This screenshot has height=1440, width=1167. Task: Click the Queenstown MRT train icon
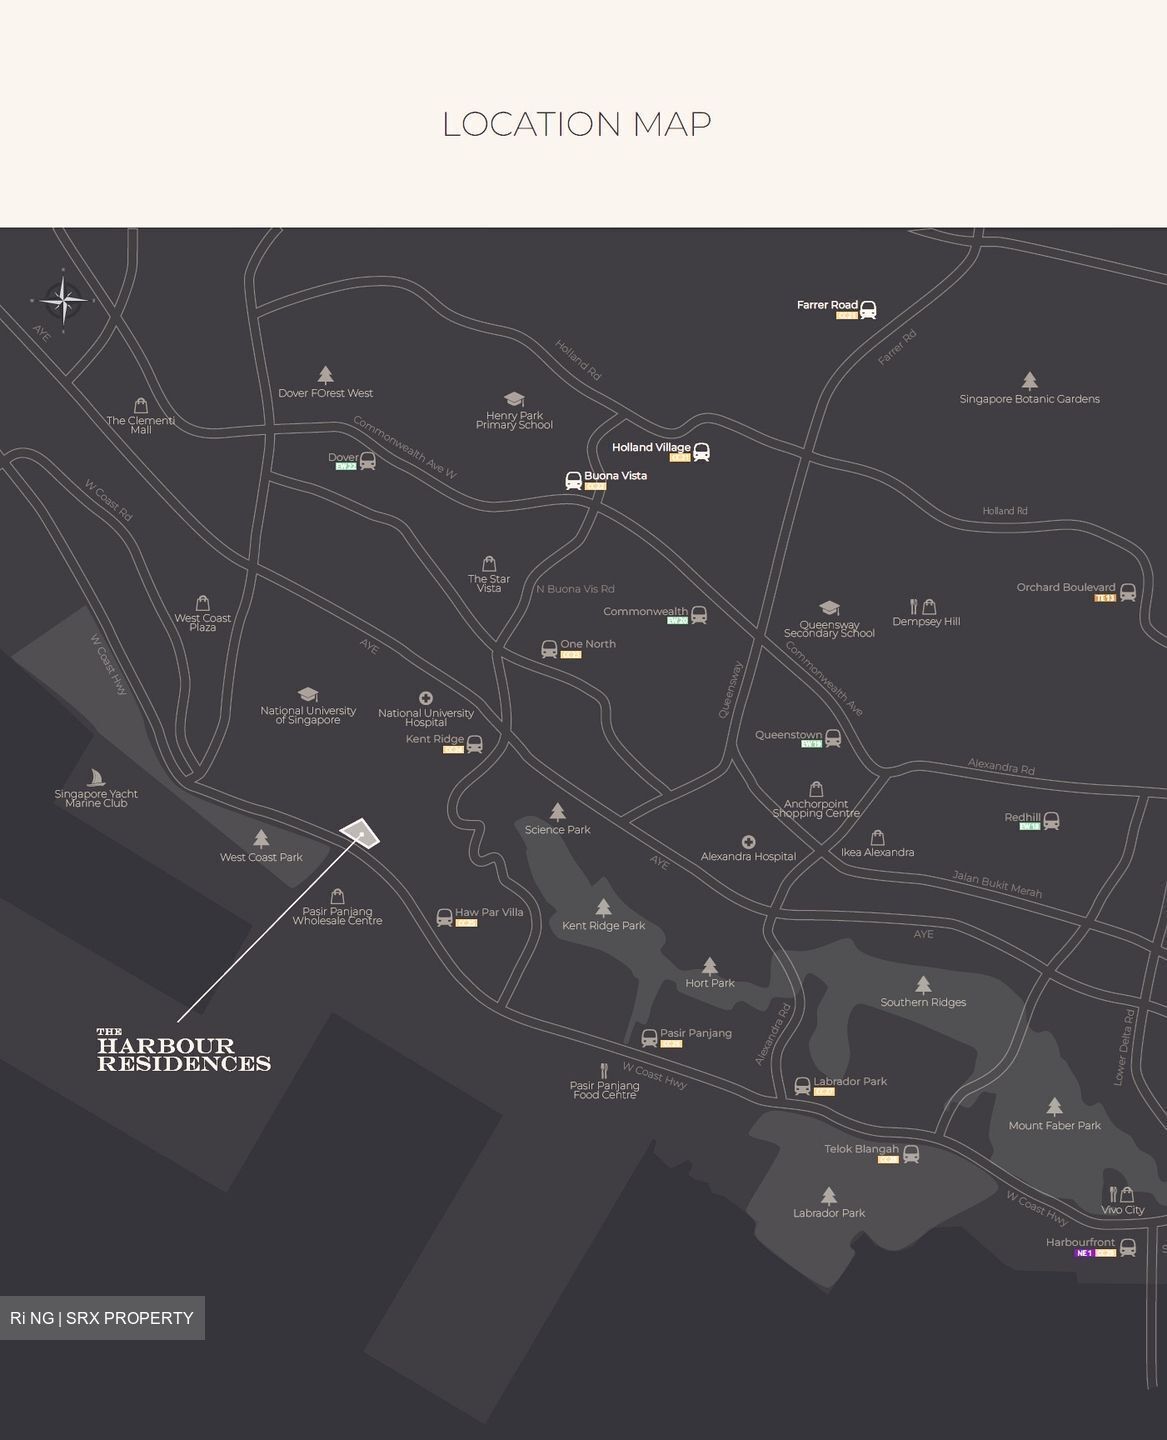(x=833, y=738)
